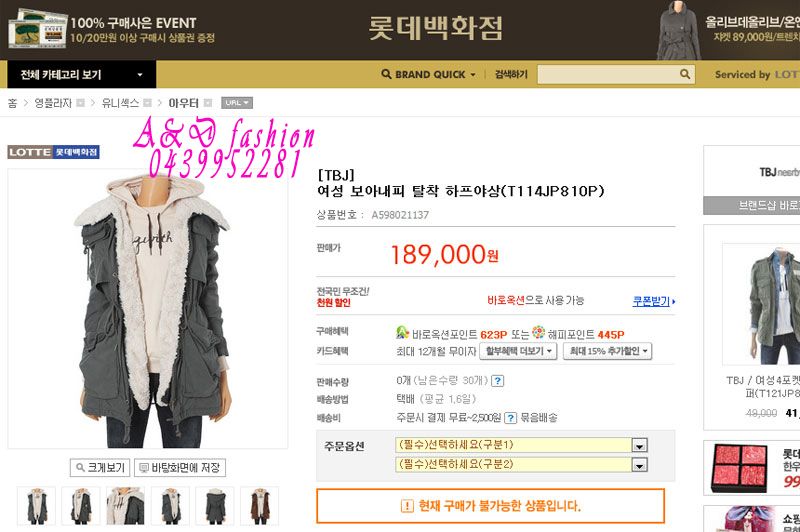Click the 바탕화면에 저장 button
Image resolution: width=800 pixels, height=532 pixels.
180,468
